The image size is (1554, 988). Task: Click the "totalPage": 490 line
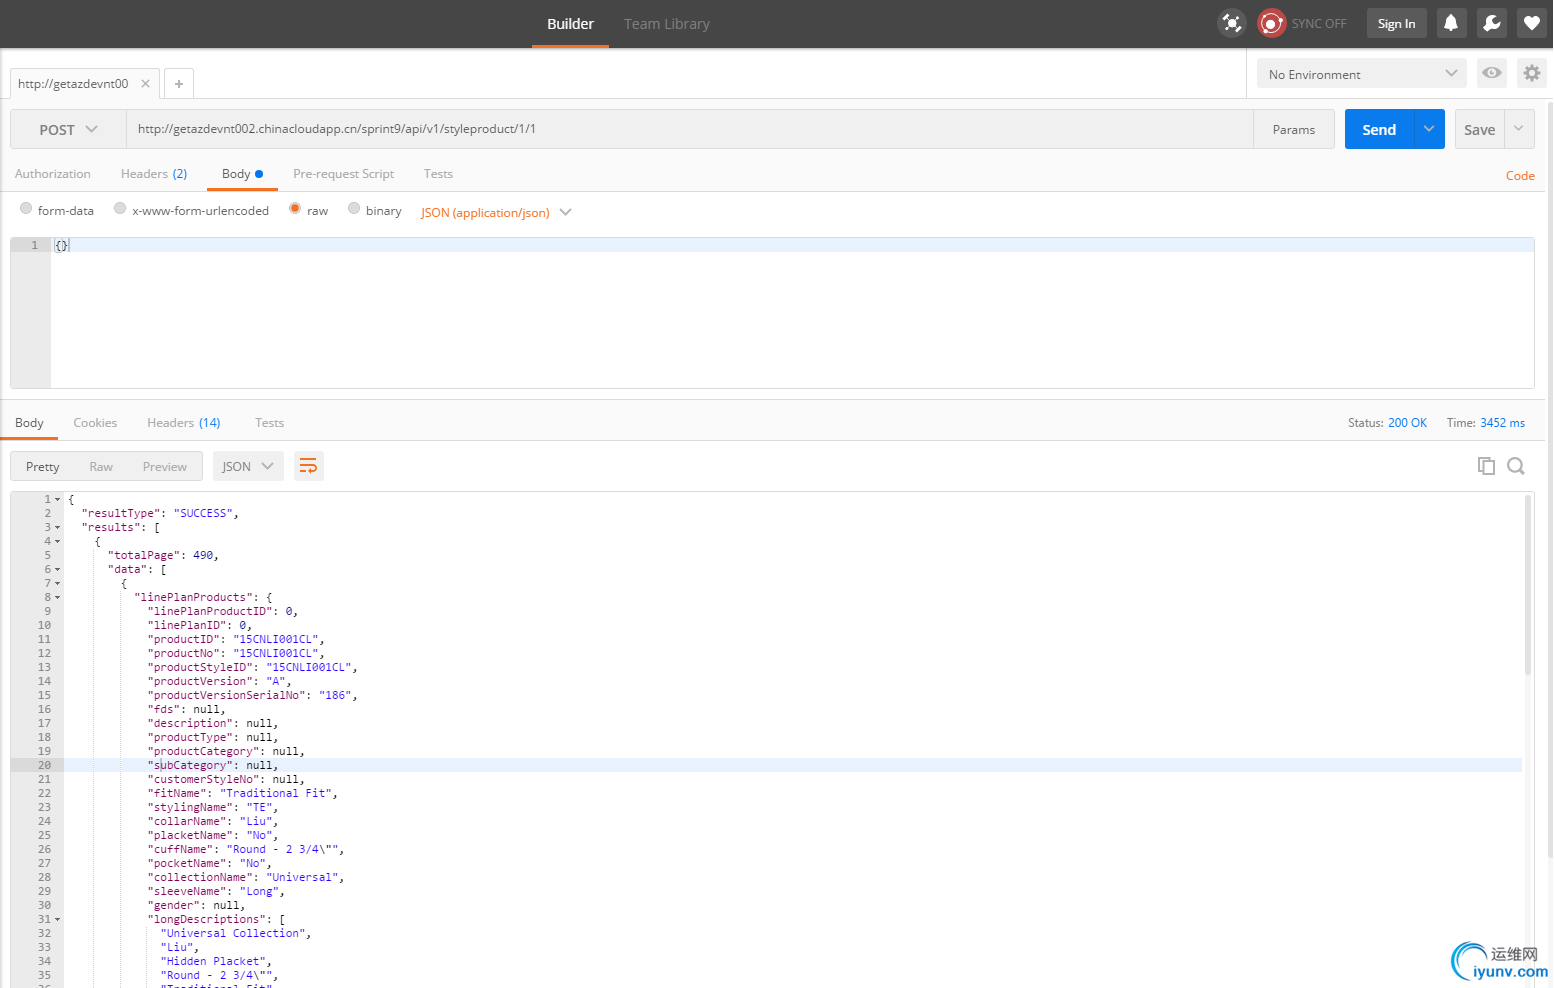pyautogui.click(x=163, y=555)
